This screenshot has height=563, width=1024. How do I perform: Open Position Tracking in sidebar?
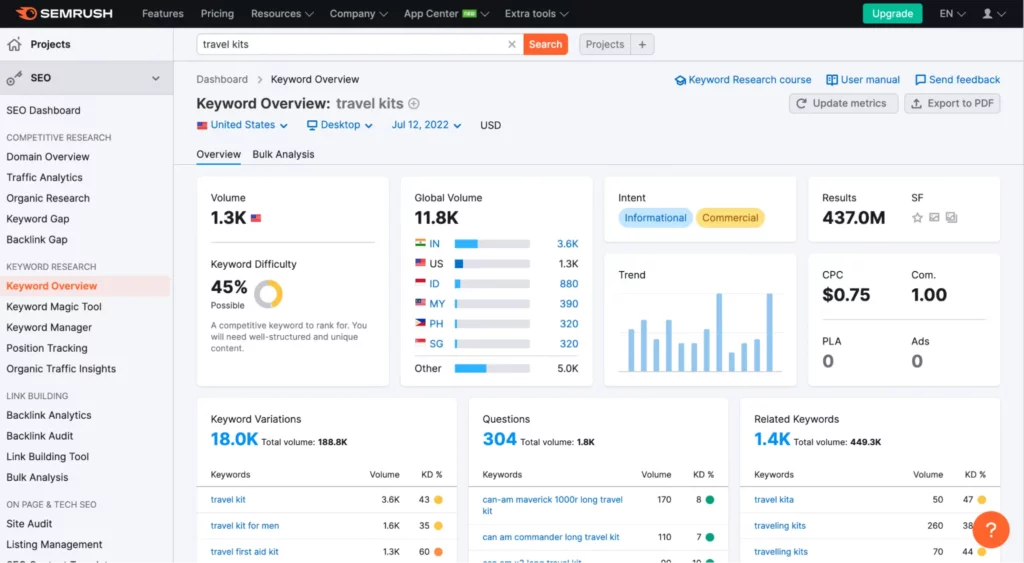tap(46, 348)
